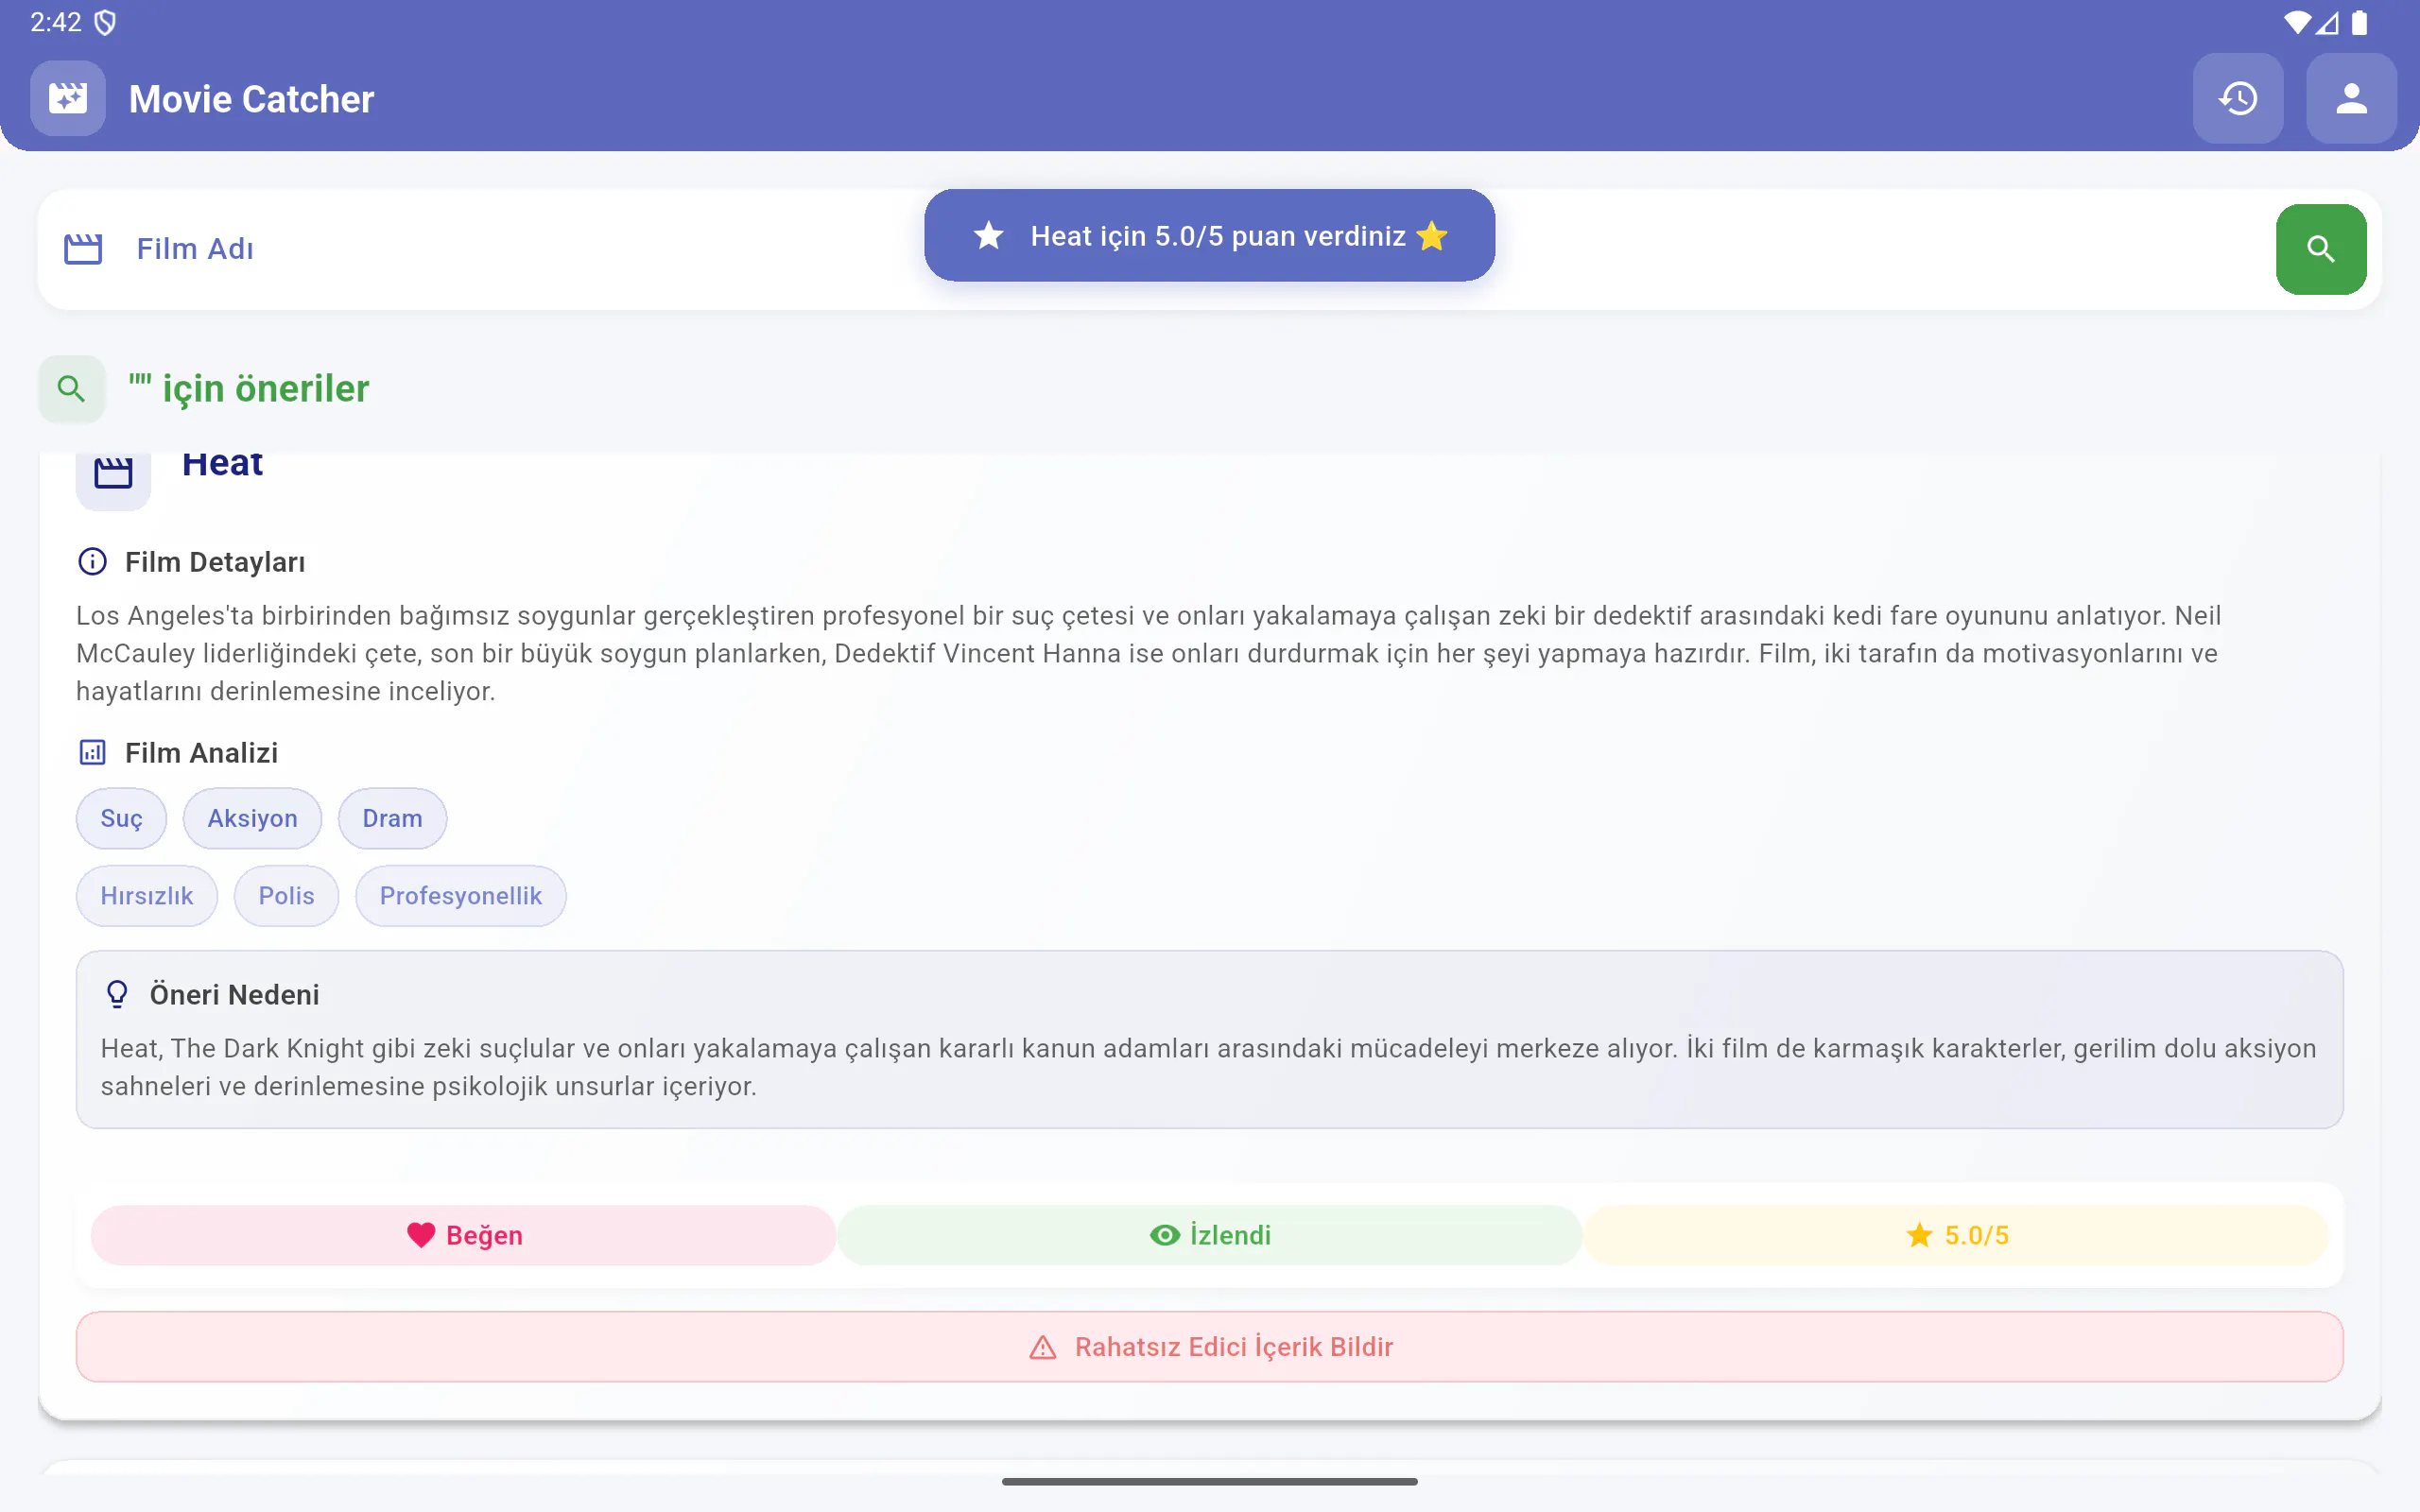Select the Profesyonellik theme chip

461,896
